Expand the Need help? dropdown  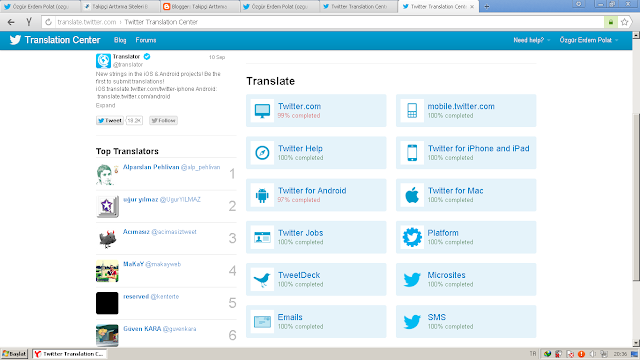(532, 40)
